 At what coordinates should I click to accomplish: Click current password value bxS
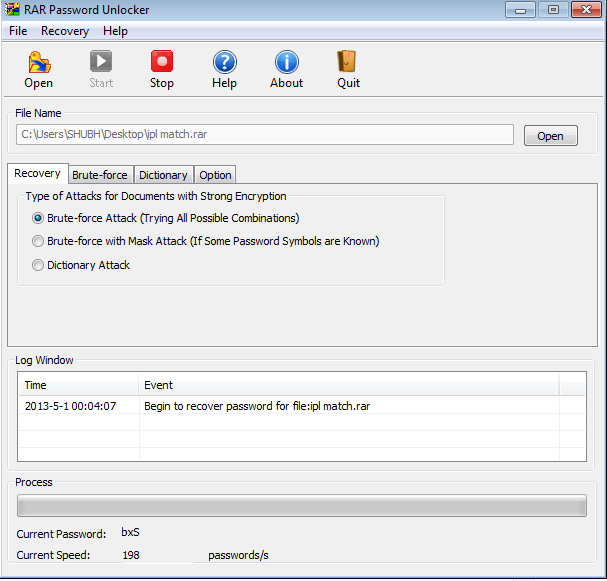(x=130, y=533)
